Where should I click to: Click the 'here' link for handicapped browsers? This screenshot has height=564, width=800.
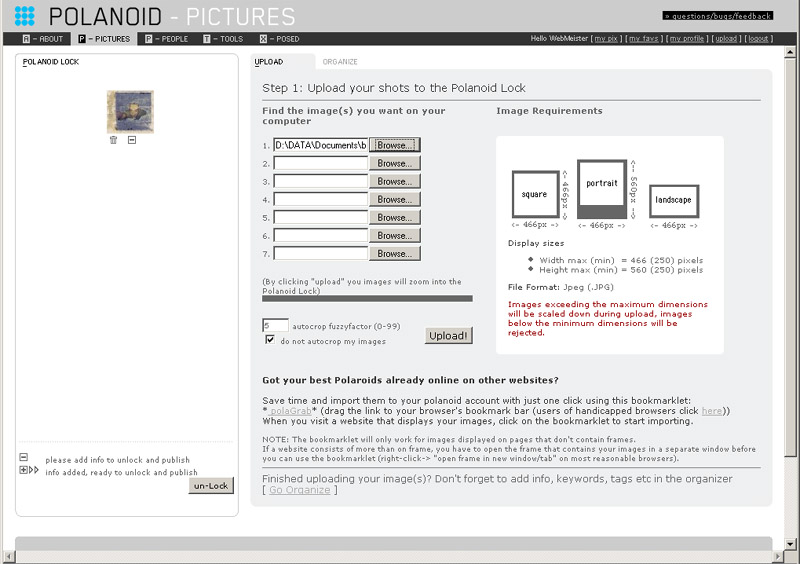[x=712, y=411]
